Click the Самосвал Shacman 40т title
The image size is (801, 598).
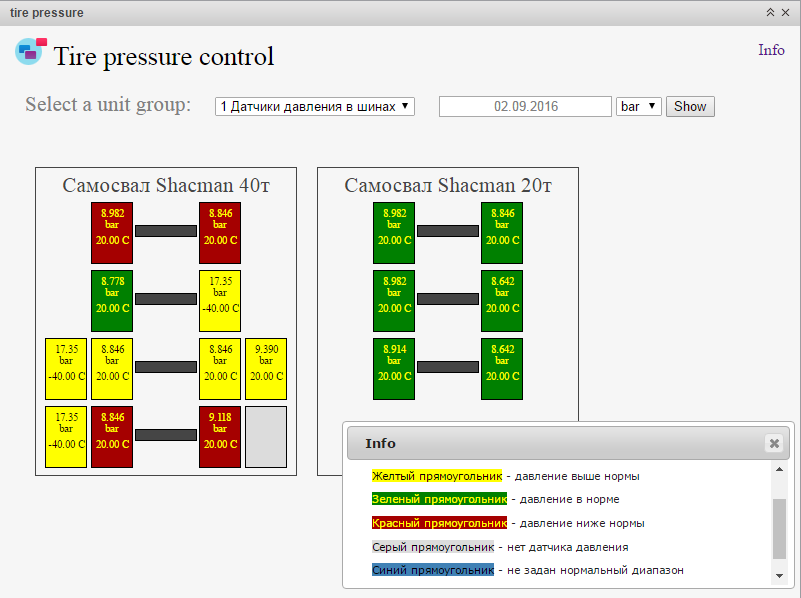166,185
